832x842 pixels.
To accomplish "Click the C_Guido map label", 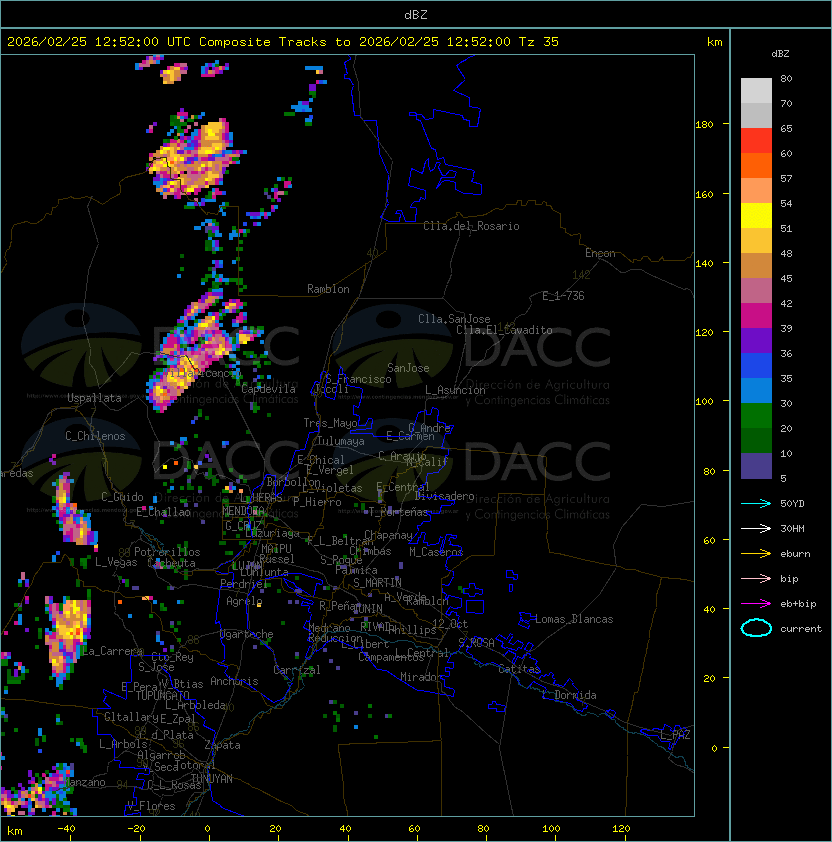I will (122, 497).
